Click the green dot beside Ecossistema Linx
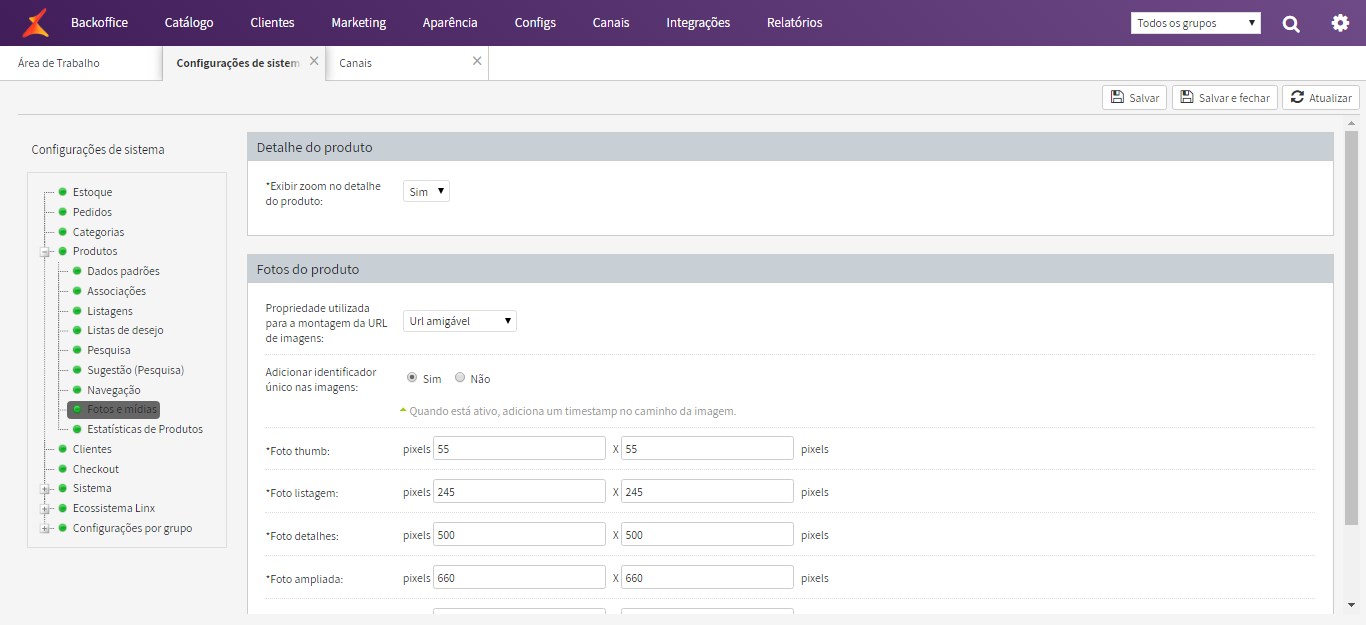Viewport: 1366px width, 625px height. pos(63,508)
